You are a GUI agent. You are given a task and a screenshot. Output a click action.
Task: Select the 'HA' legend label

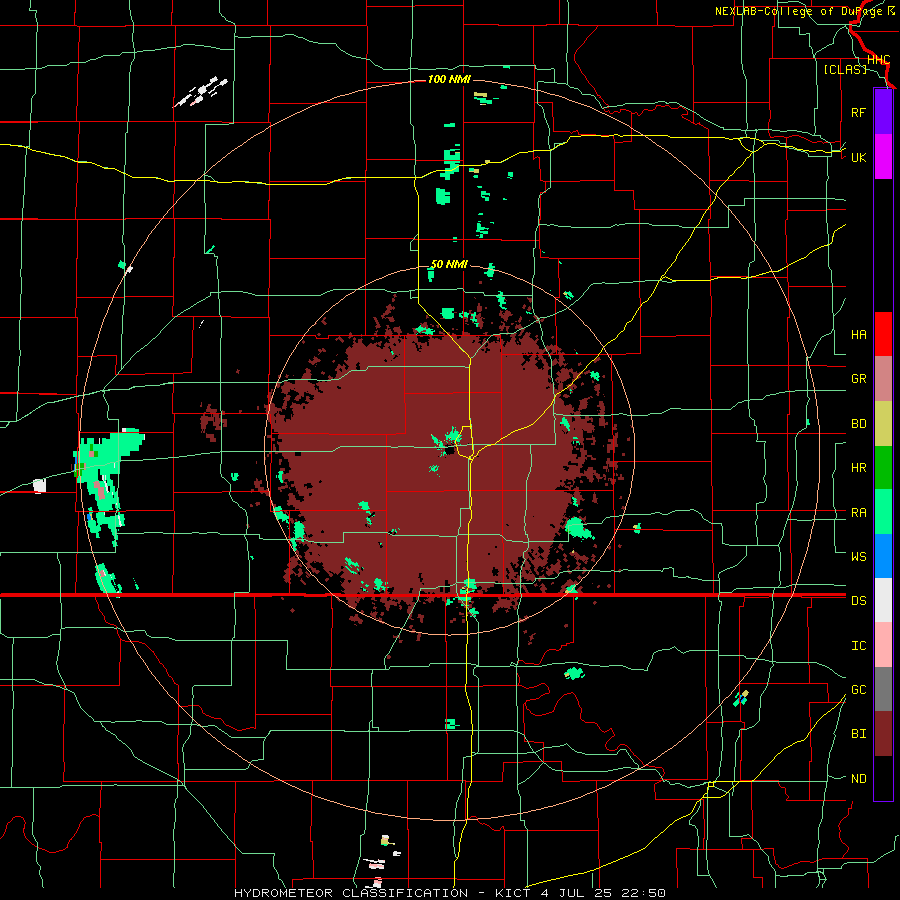859,334
